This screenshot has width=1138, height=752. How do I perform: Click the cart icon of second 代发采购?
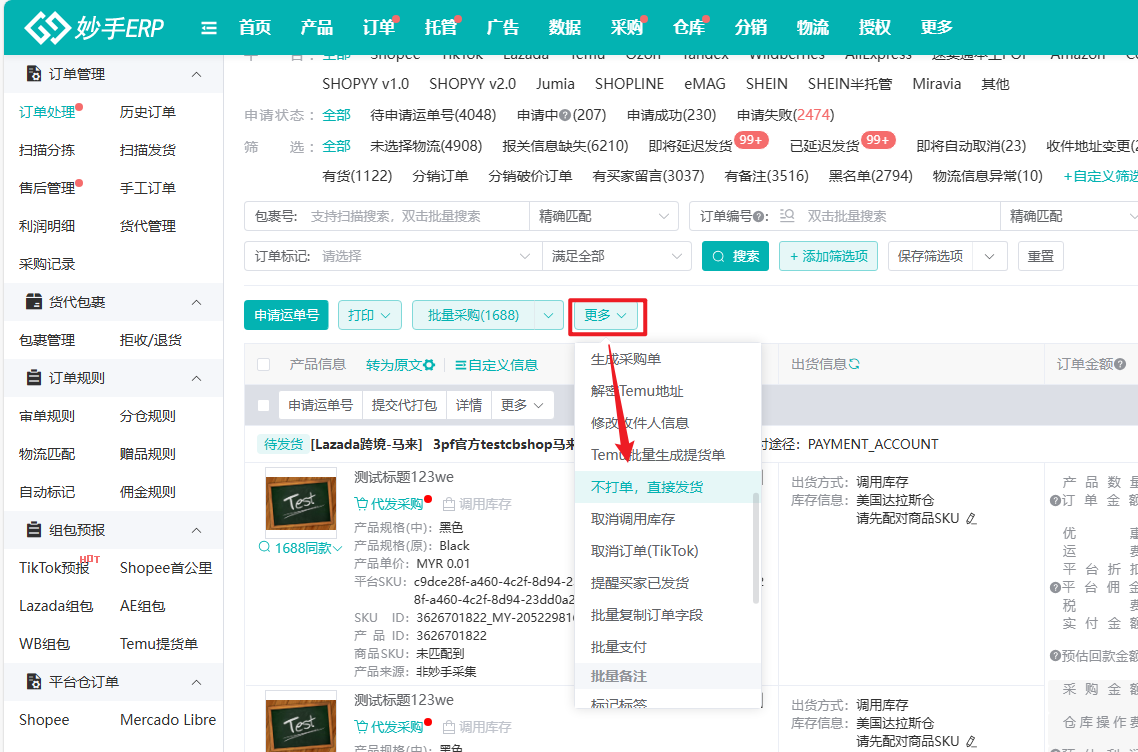(361, 727)
